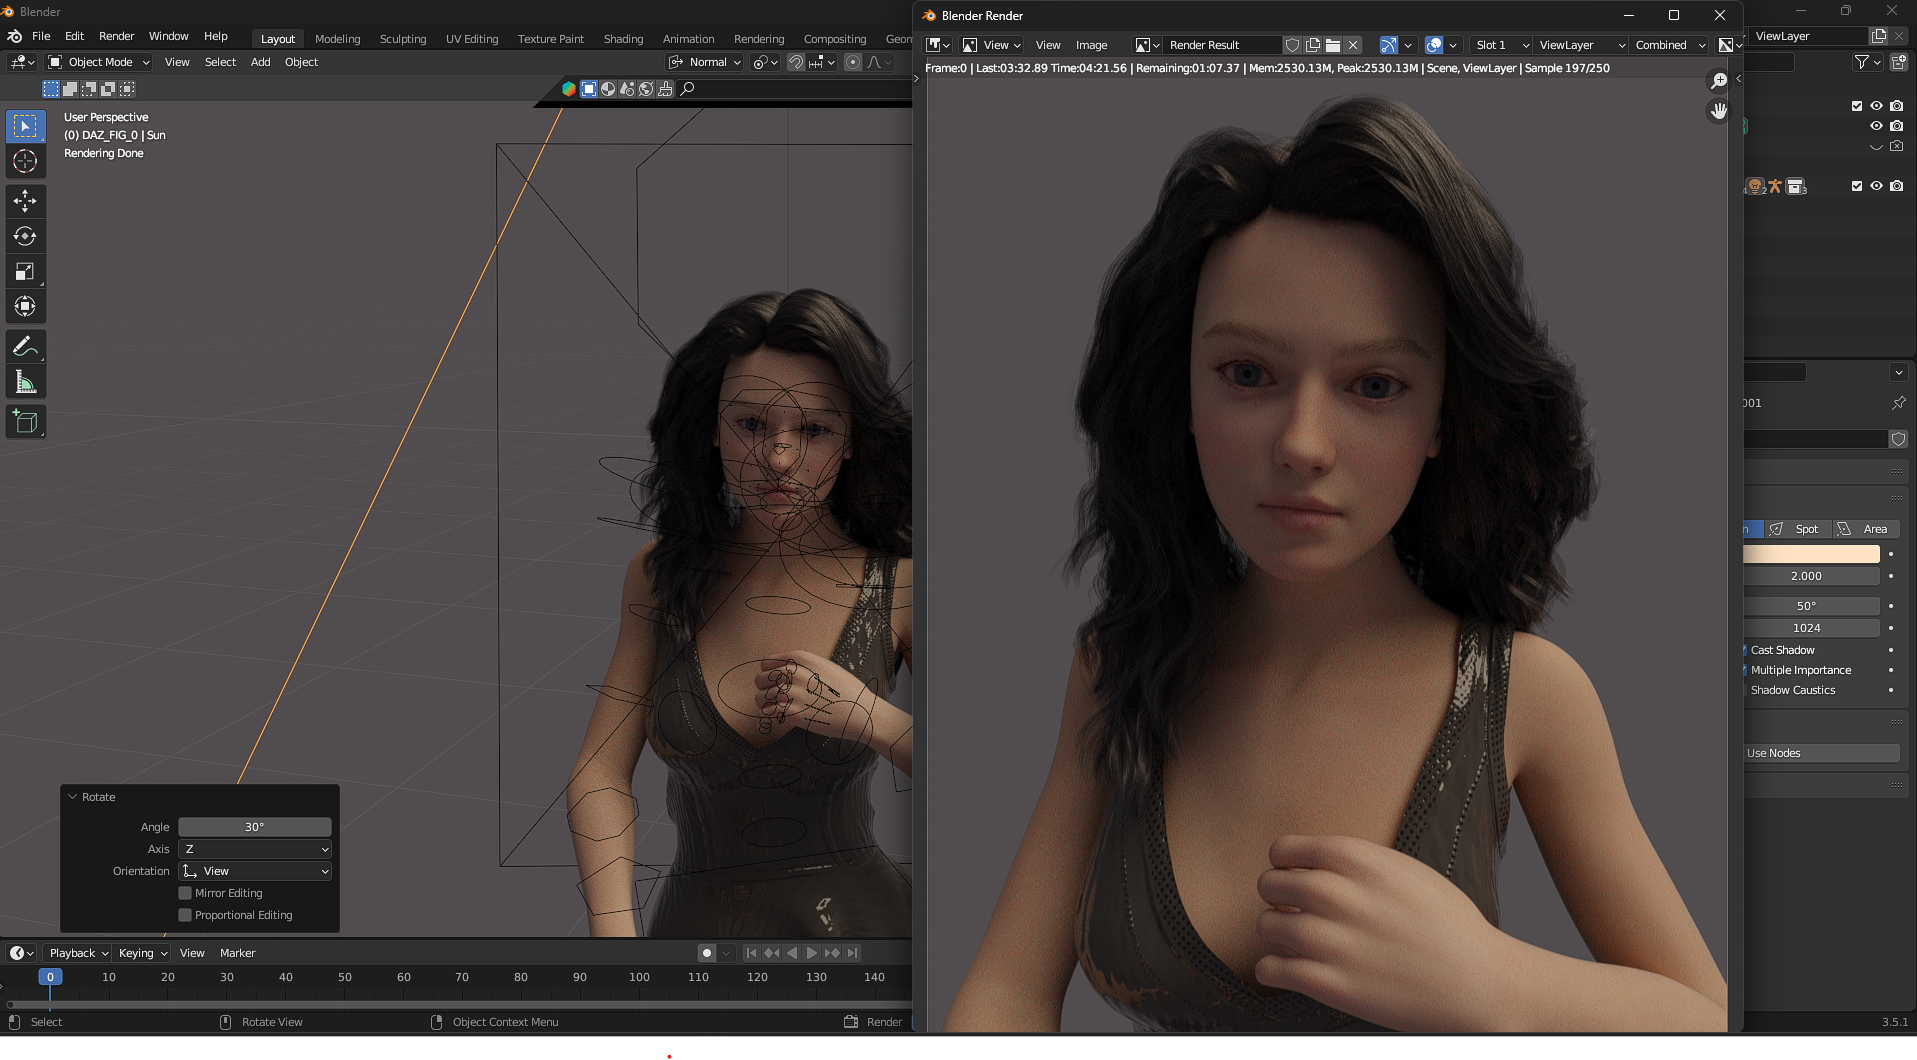Click the search magnifier in the viewport header
The image size is (1917, 1060).
click(687, 89)
